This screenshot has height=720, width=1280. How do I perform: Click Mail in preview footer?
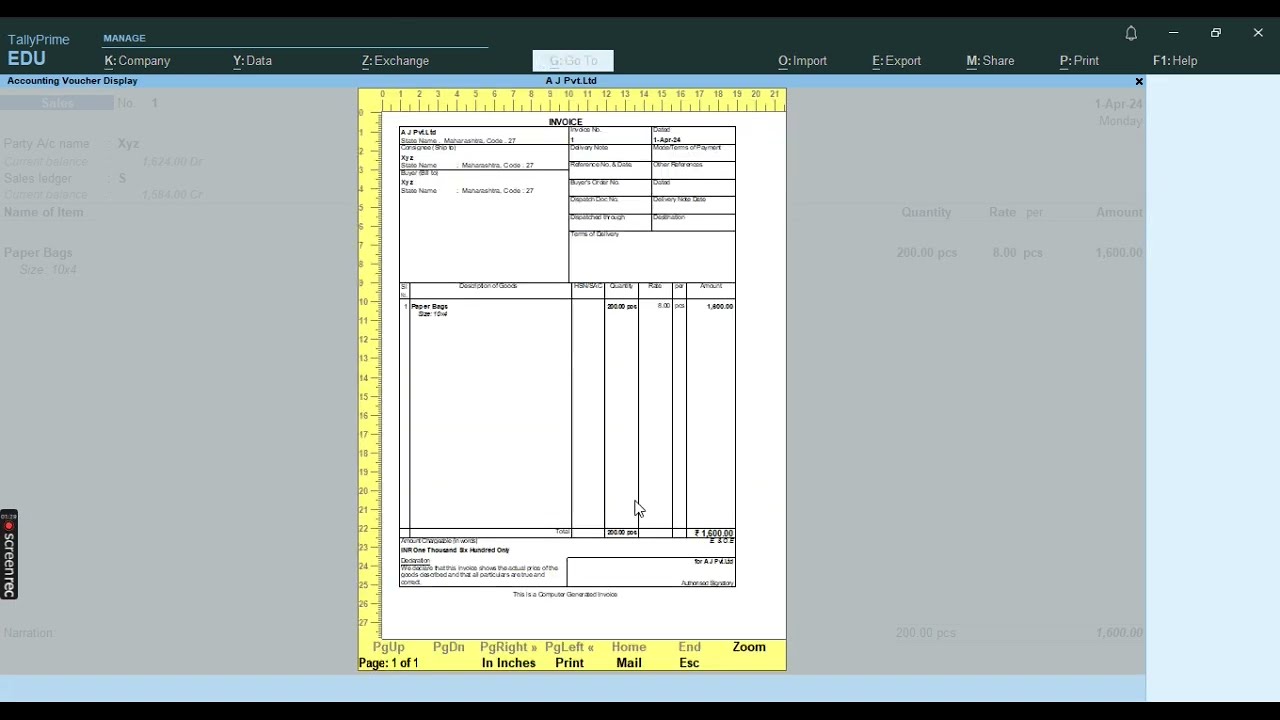click(x=629, y=663)
